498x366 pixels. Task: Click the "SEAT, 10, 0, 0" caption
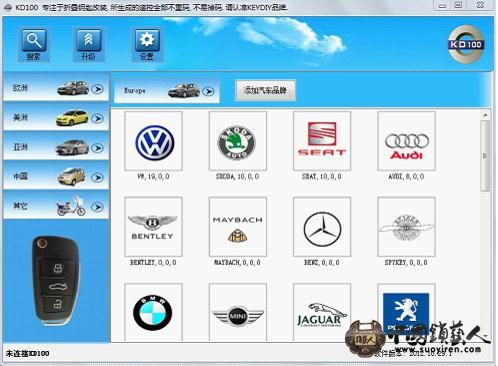(322, 176)
